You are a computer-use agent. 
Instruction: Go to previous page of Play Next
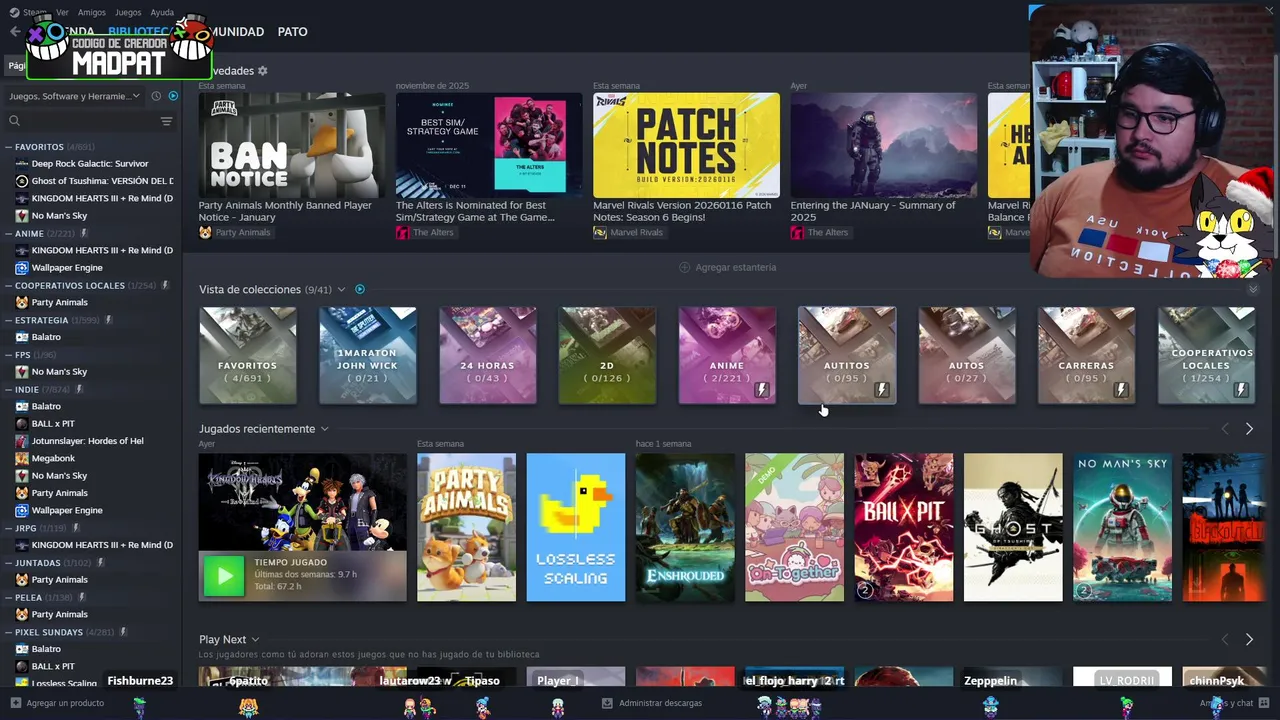coord(1225,639)
